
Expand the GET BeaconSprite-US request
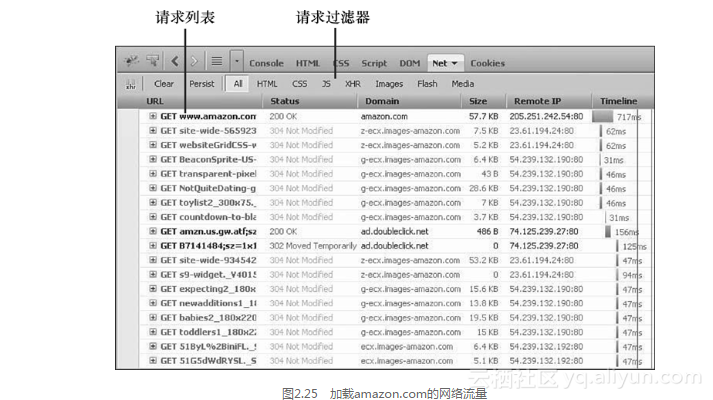[x=153, y=159]
